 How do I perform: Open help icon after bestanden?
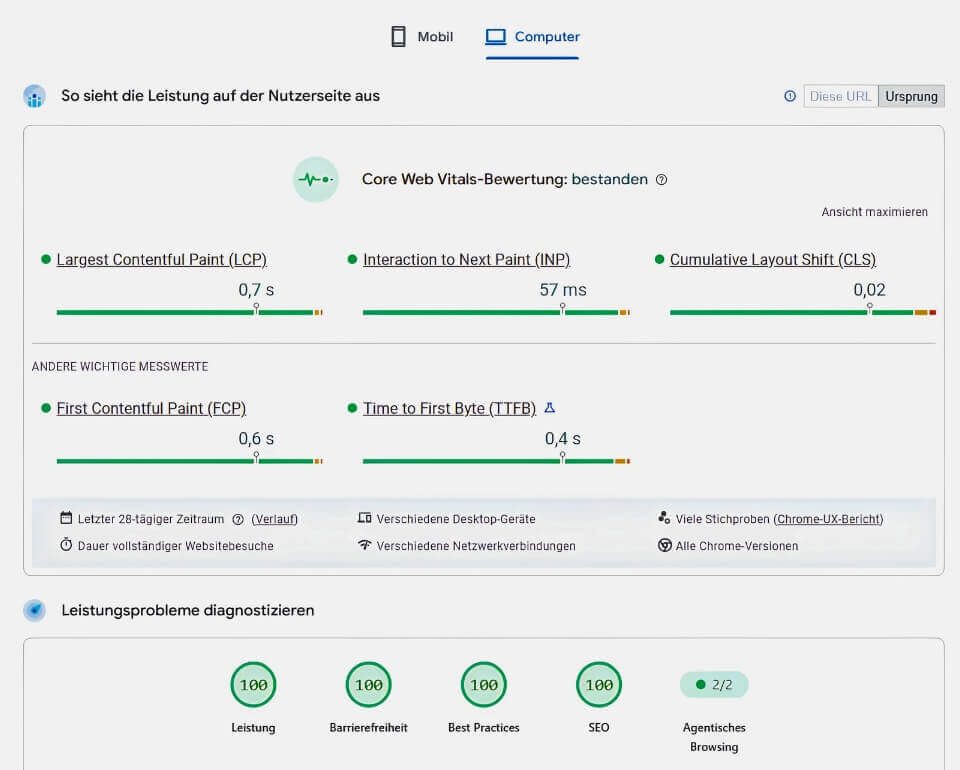point(661,179)
